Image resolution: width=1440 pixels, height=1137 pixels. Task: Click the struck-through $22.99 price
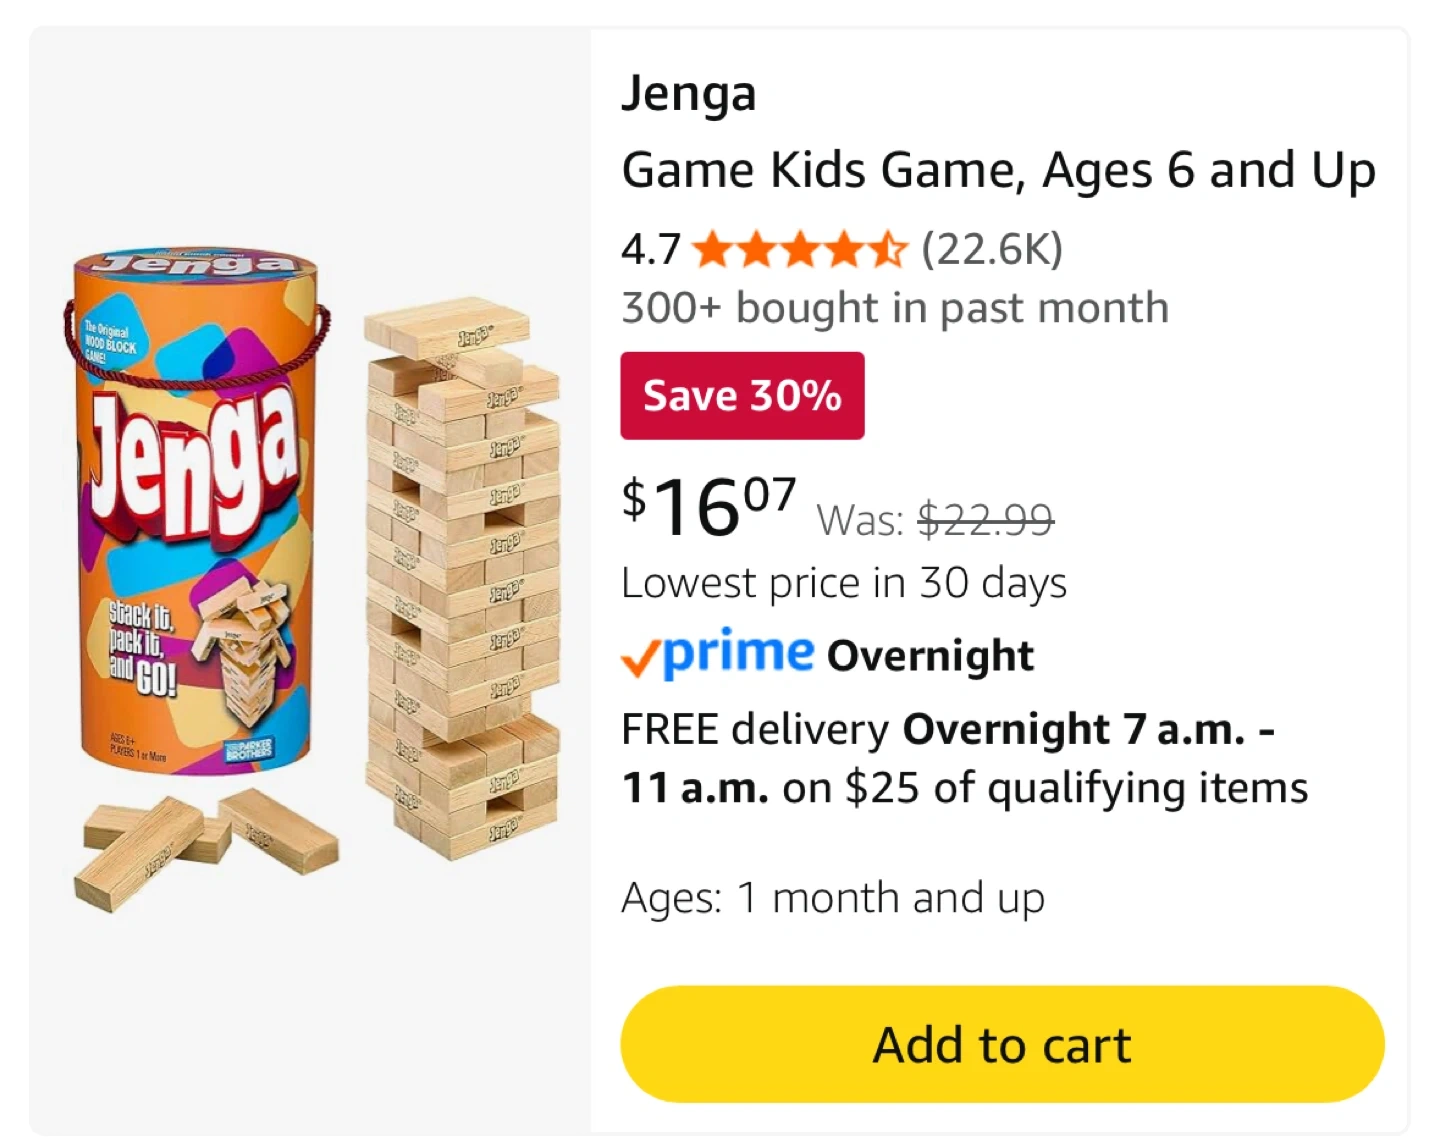985,519
